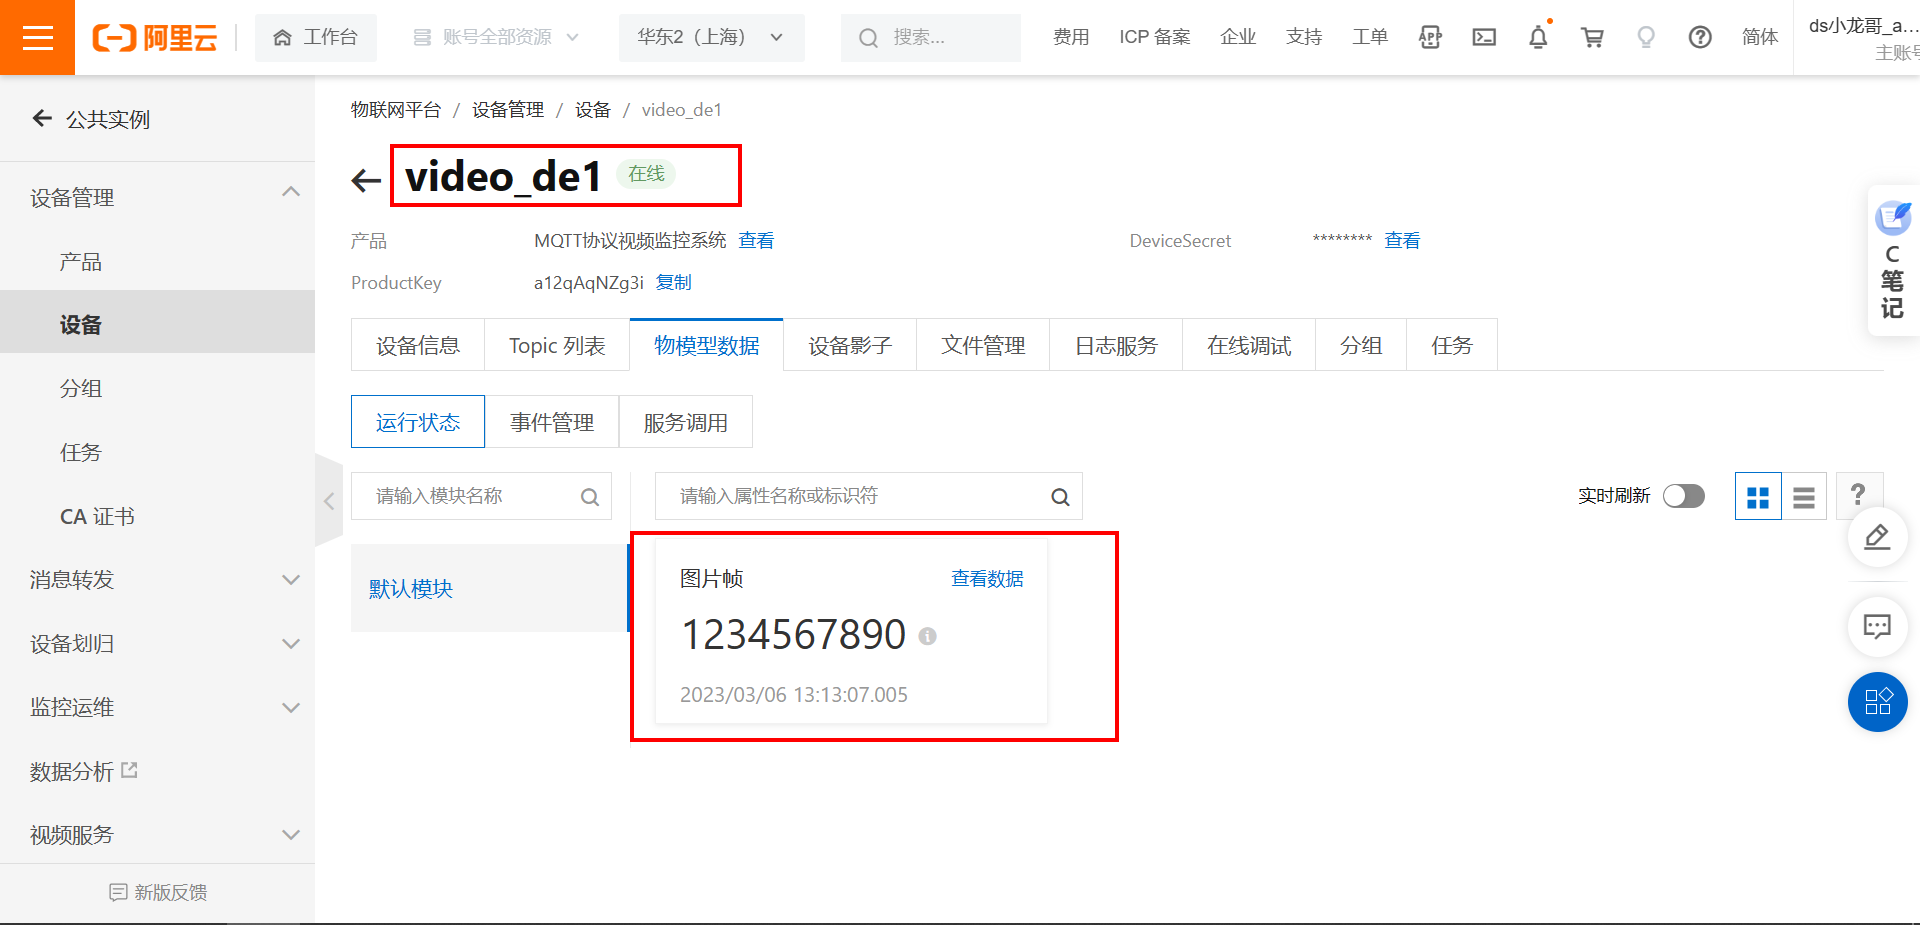Open the 文件管理 tab
Image resolution: width=1920 pixels, height=925 pixels.
coord(983,345)
